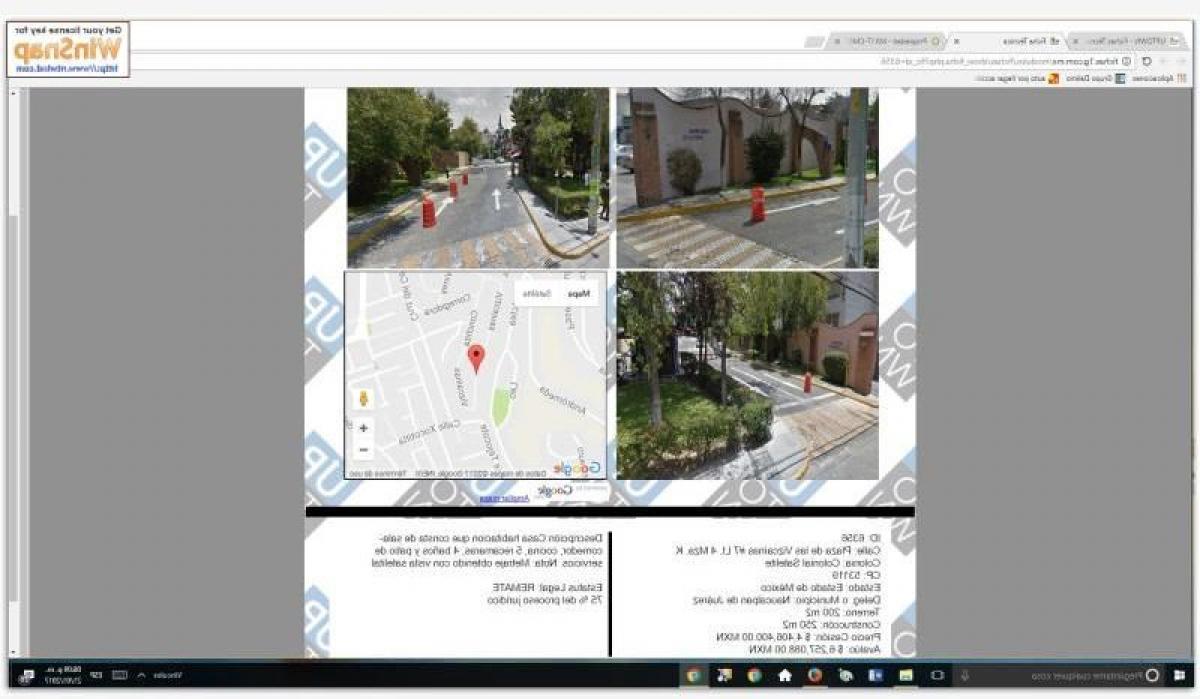This screenshot has width=1200, height=699.
Task: Expand the hidden system tray icons chevron
Action: click(x=140, y=675)
